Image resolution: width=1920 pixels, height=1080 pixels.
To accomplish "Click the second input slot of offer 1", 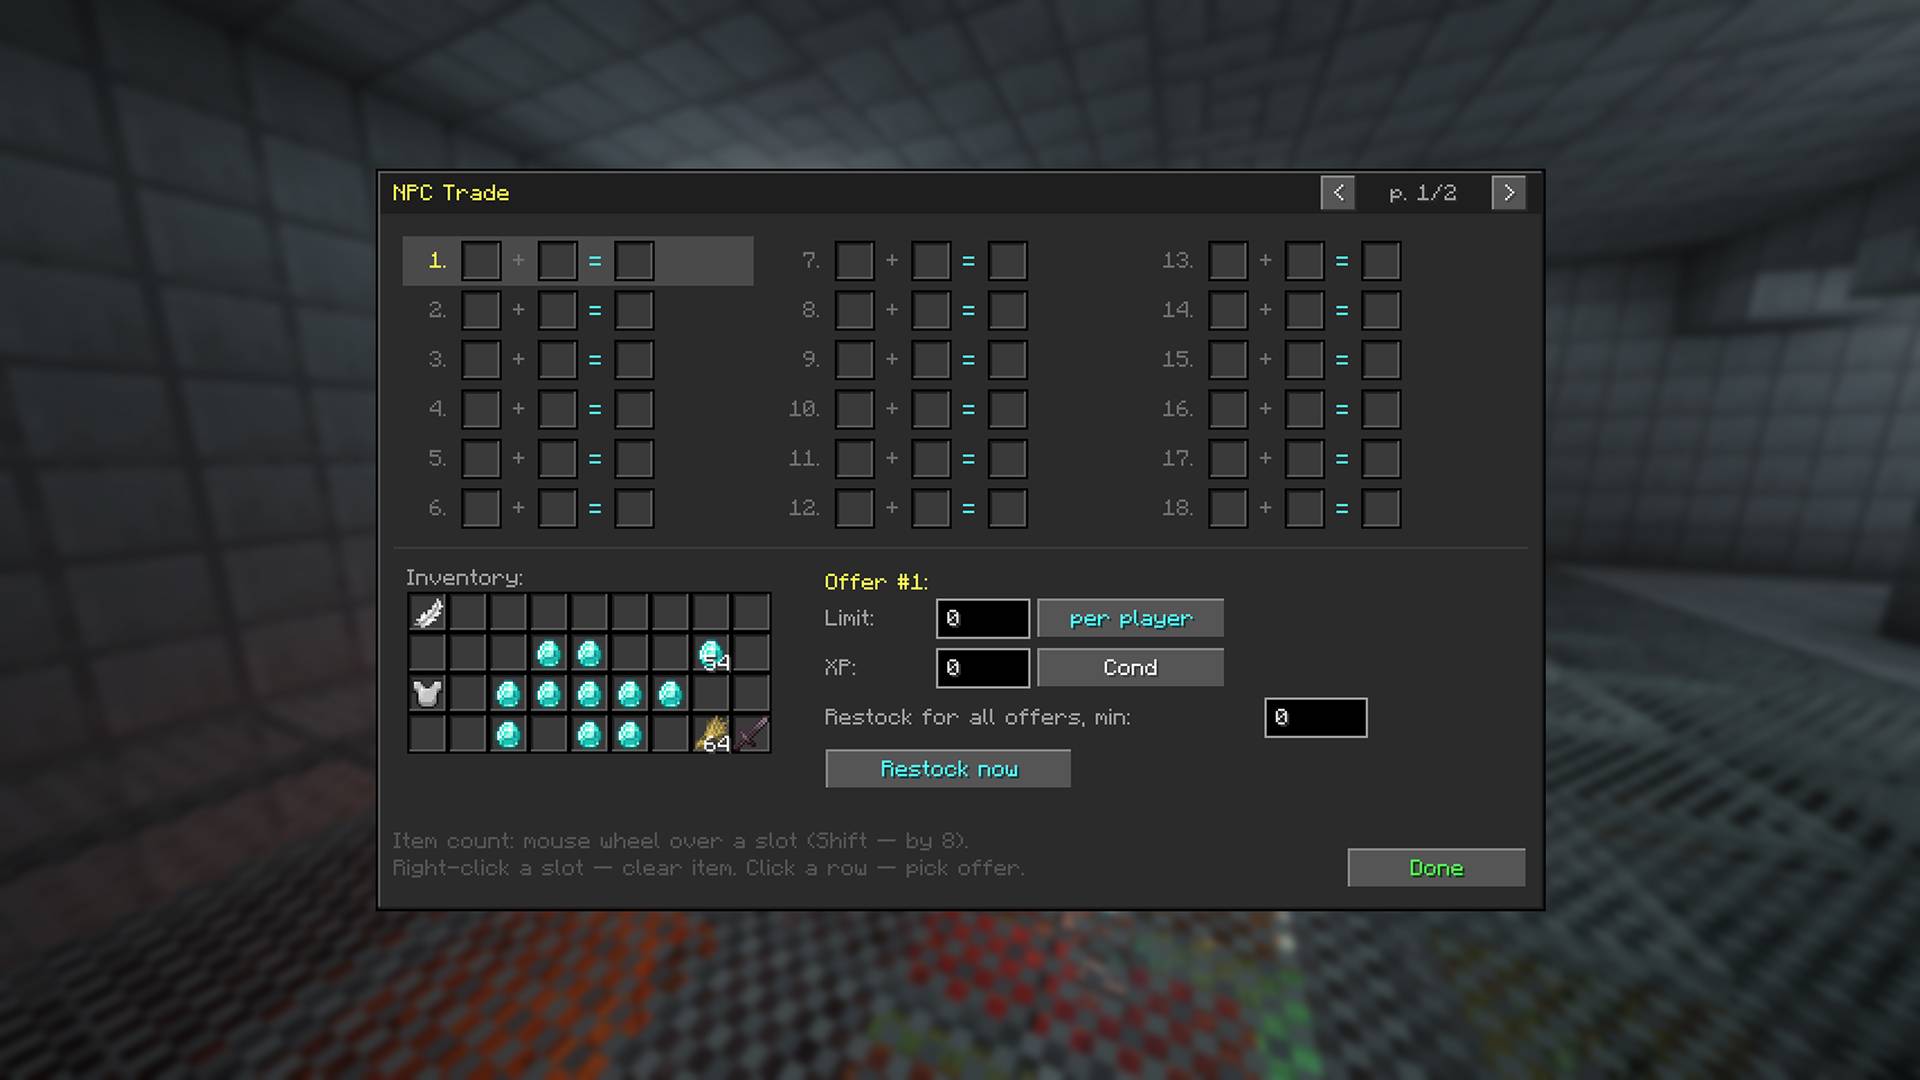I will click(557, 260).
